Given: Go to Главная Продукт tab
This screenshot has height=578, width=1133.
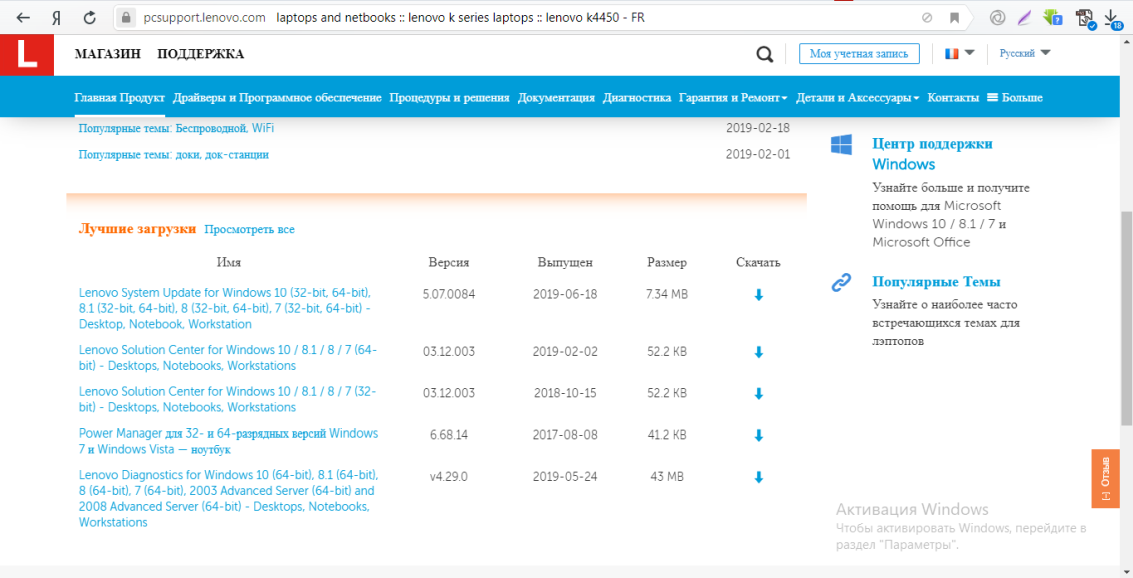Looking at the screenshot, I should [x=120, y=98].
